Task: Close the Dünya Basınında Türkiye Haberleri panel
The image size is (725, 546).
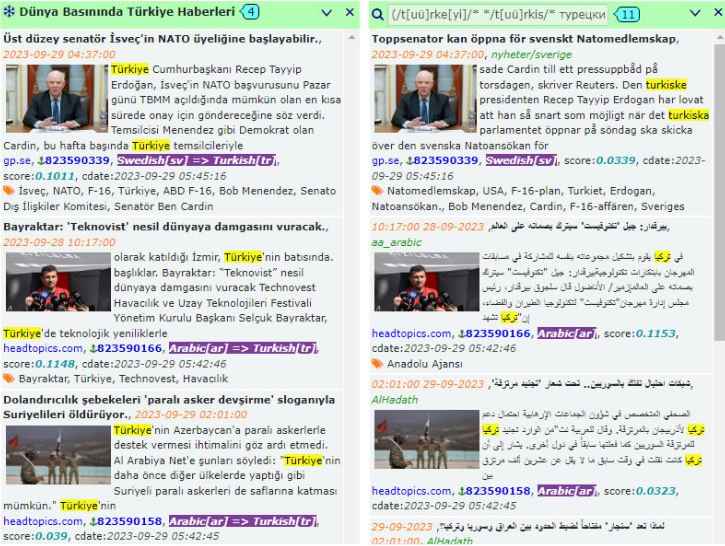Action: 350,13
